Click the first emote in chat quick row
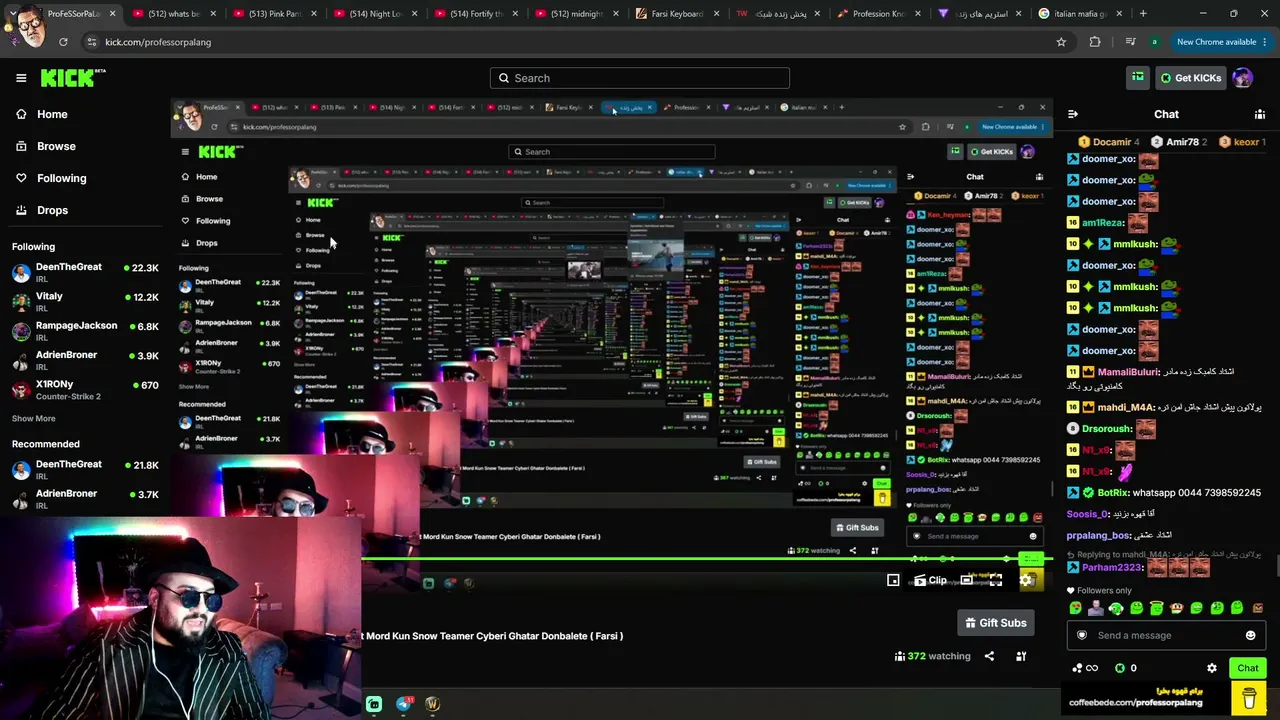Screen dimensions: 1280x720 point(1075,608)
